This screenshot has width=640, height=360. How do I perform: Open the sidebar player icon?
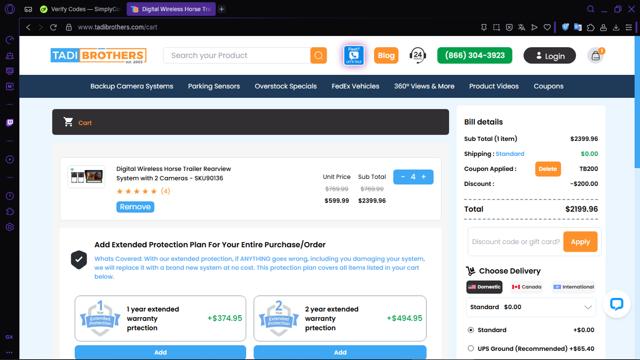coord(10,160)
